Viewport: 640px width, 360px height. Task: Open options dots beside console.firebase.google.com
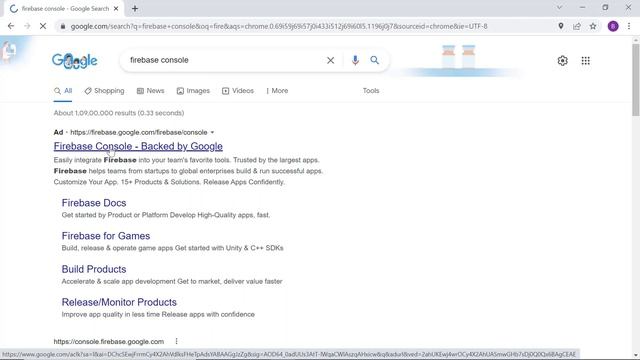tap(176, 341)
